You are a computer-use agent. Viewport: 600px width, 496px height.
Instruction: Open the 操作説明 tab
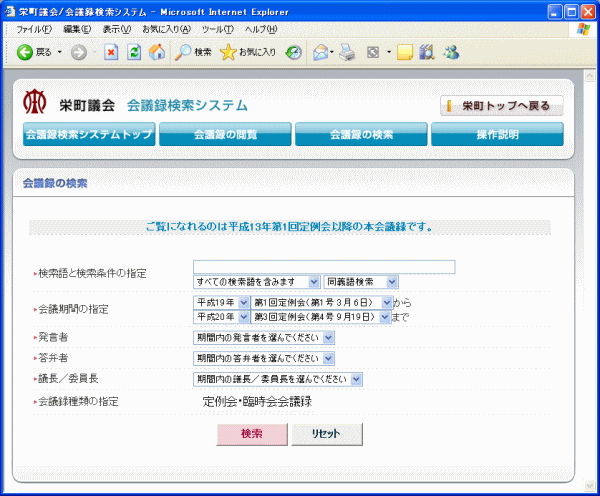pyautogui.click(x=497, y=134)
